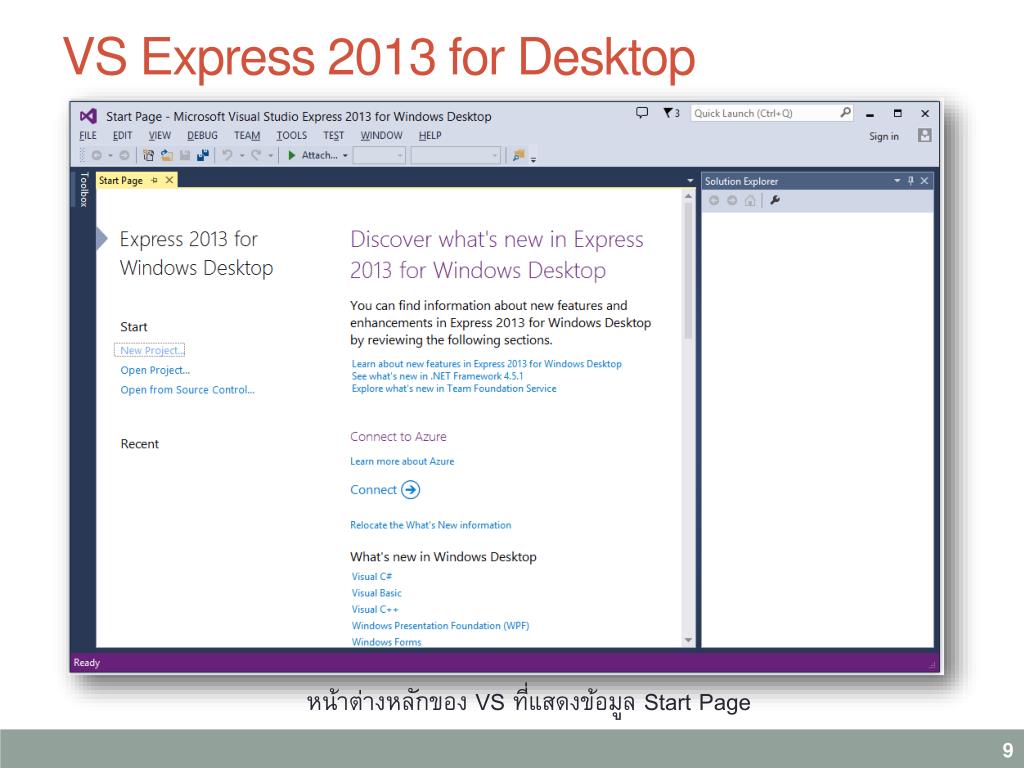Click the Quick Launch magnifier icon
Screen dimensions: 1024x768
[x=845, y=112]
